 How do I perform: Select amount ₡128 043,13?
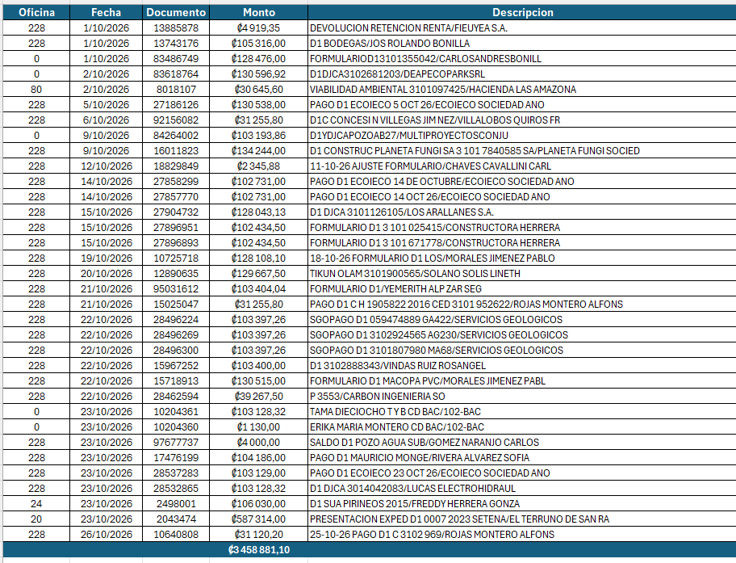pos(259,212)
